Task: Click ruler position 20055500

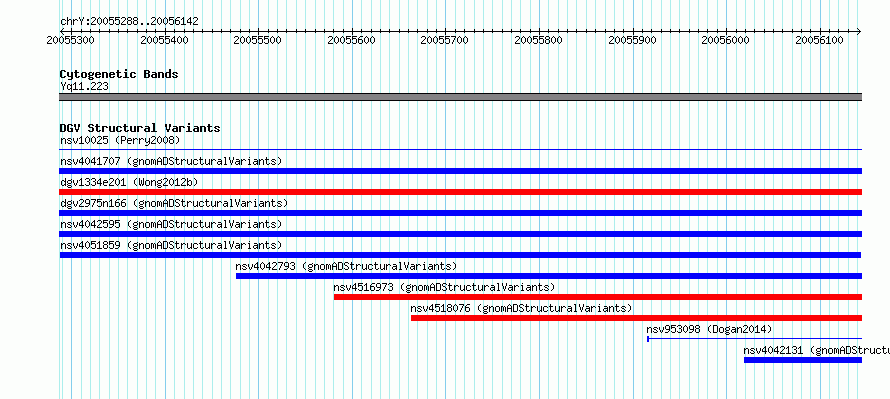Action: 258,40
